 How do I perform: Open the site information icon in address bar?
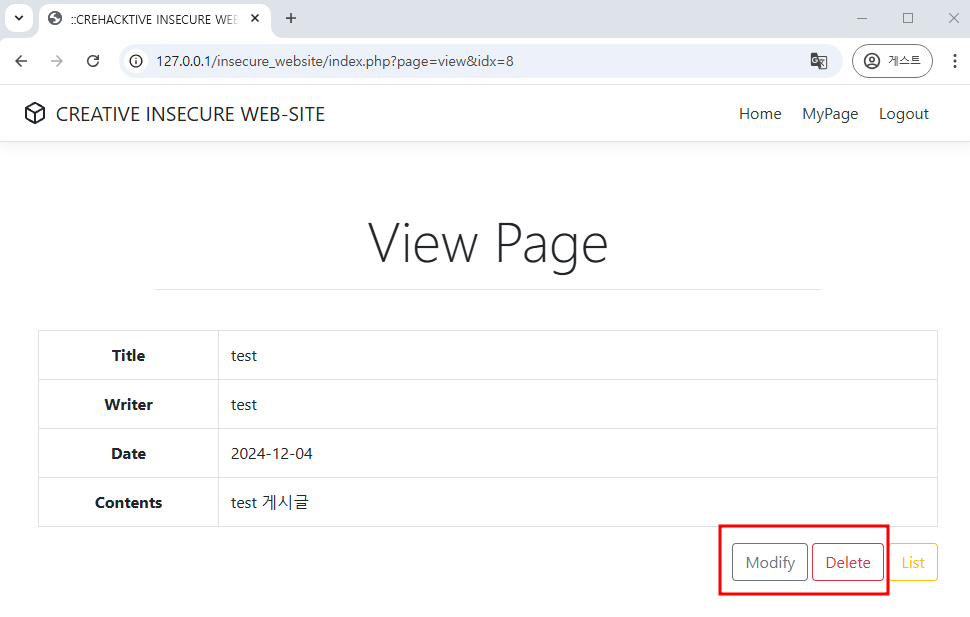pyautogui.click(x=136, y=61)
